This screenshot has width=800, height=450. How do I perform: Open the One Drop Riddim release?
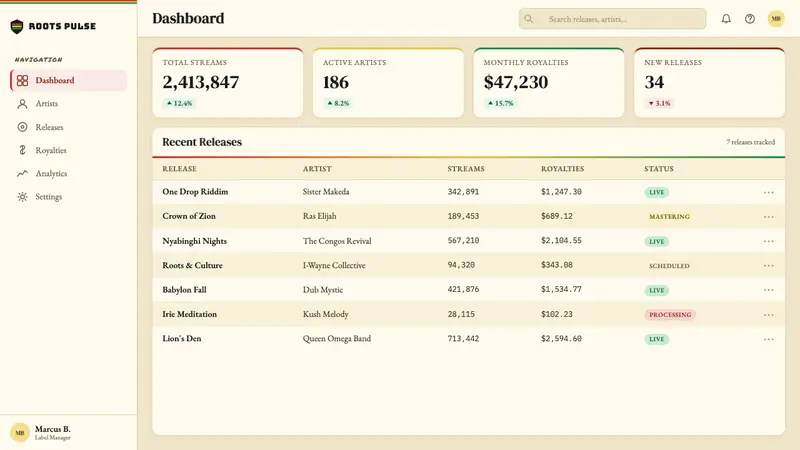[195, 192]
